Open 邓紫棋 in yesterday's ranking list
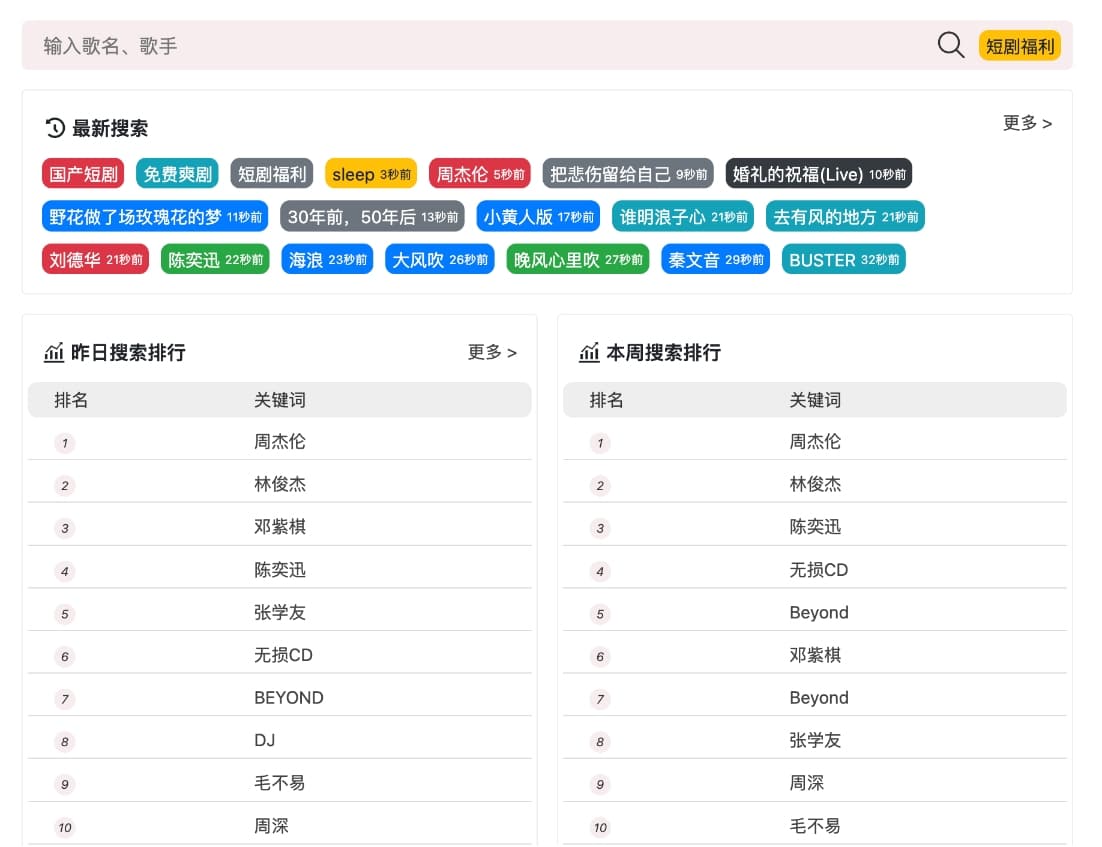The height and width of the screenshot is (847, 1102). pos(280,527)
